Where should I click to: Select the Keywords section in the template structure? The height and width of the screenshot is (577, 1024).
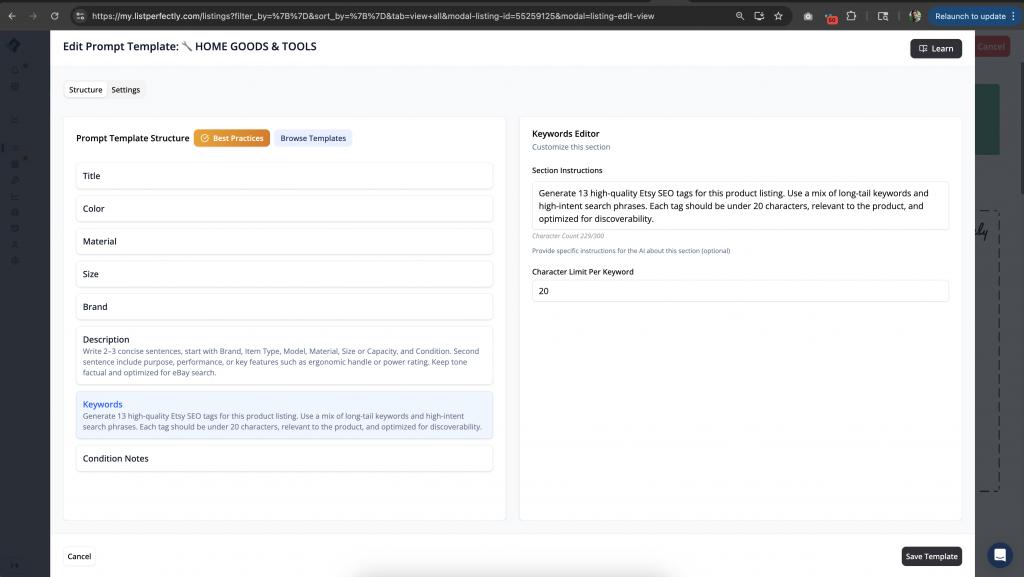click(284, 415)
